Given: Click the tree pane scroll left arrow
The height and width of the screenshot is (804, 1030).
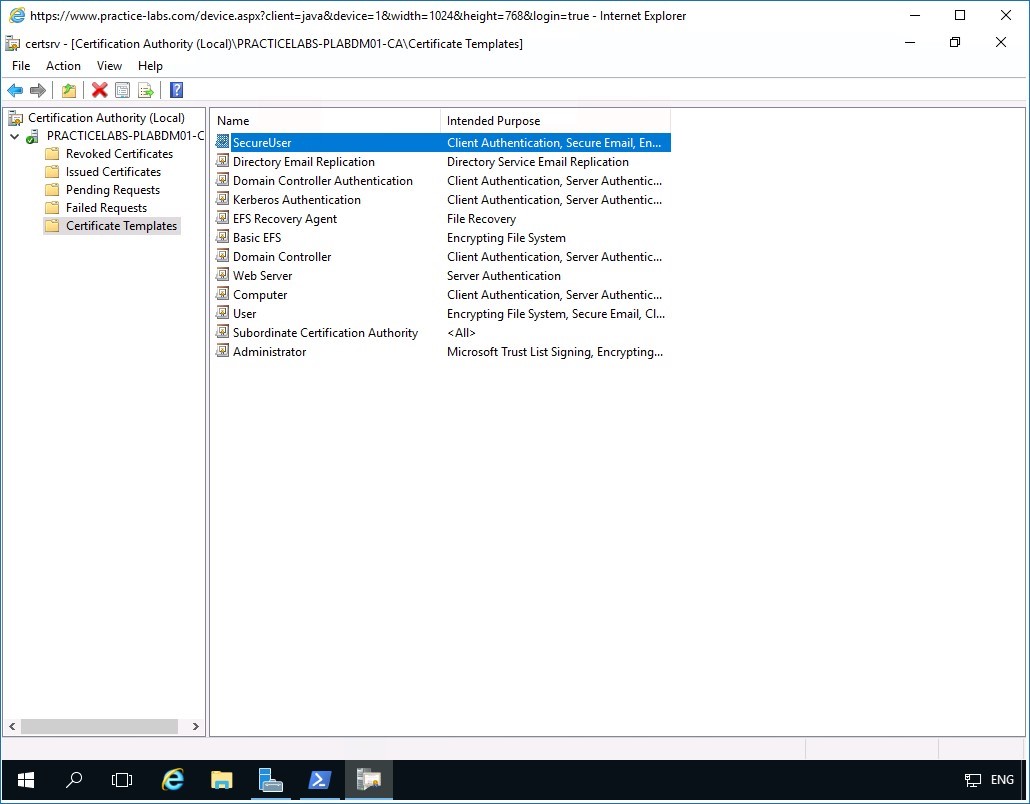Looking at the screenshot, I should point(12,726).
